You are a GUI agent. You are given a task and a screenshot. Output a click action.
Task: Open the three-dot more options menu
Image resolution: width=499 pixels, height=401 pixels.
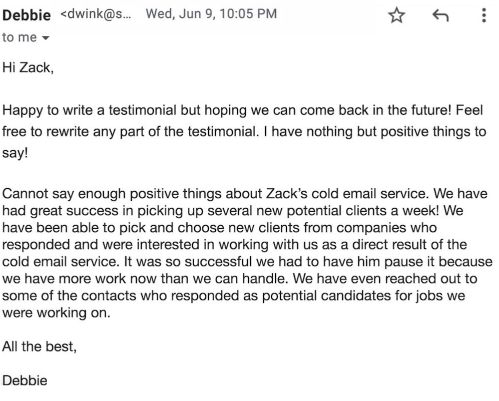pyautogui.click(x=484, y=15)
